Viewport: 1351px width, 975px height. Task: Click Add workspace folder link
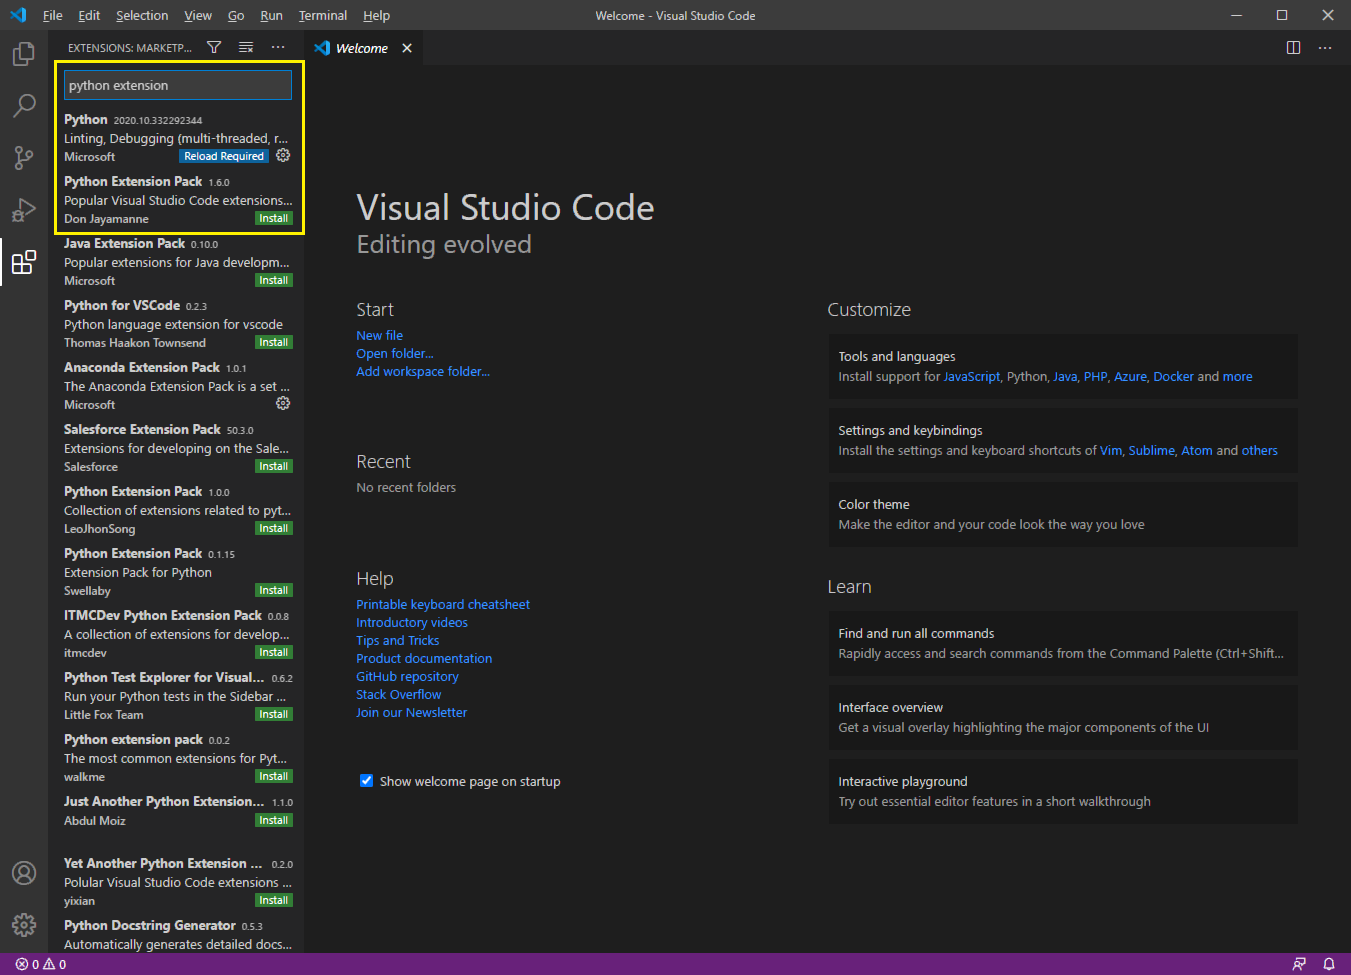[423, 371]
